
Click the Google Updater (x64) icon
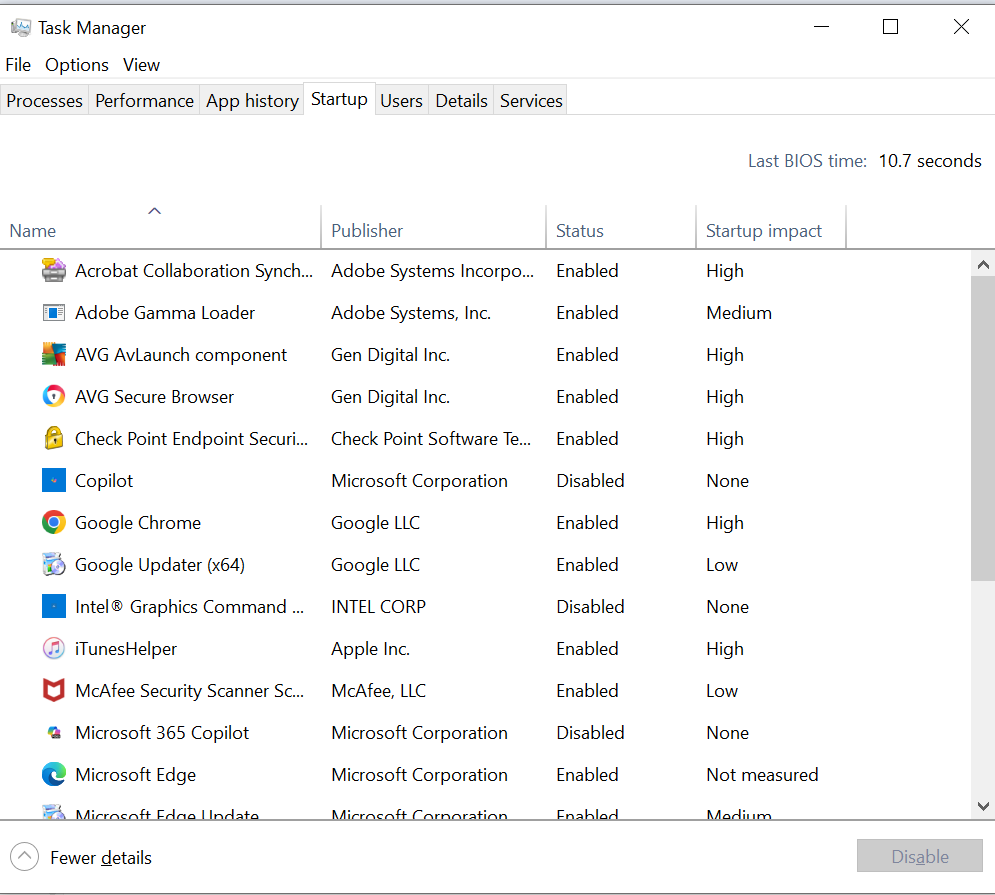(x=53, y=564)
